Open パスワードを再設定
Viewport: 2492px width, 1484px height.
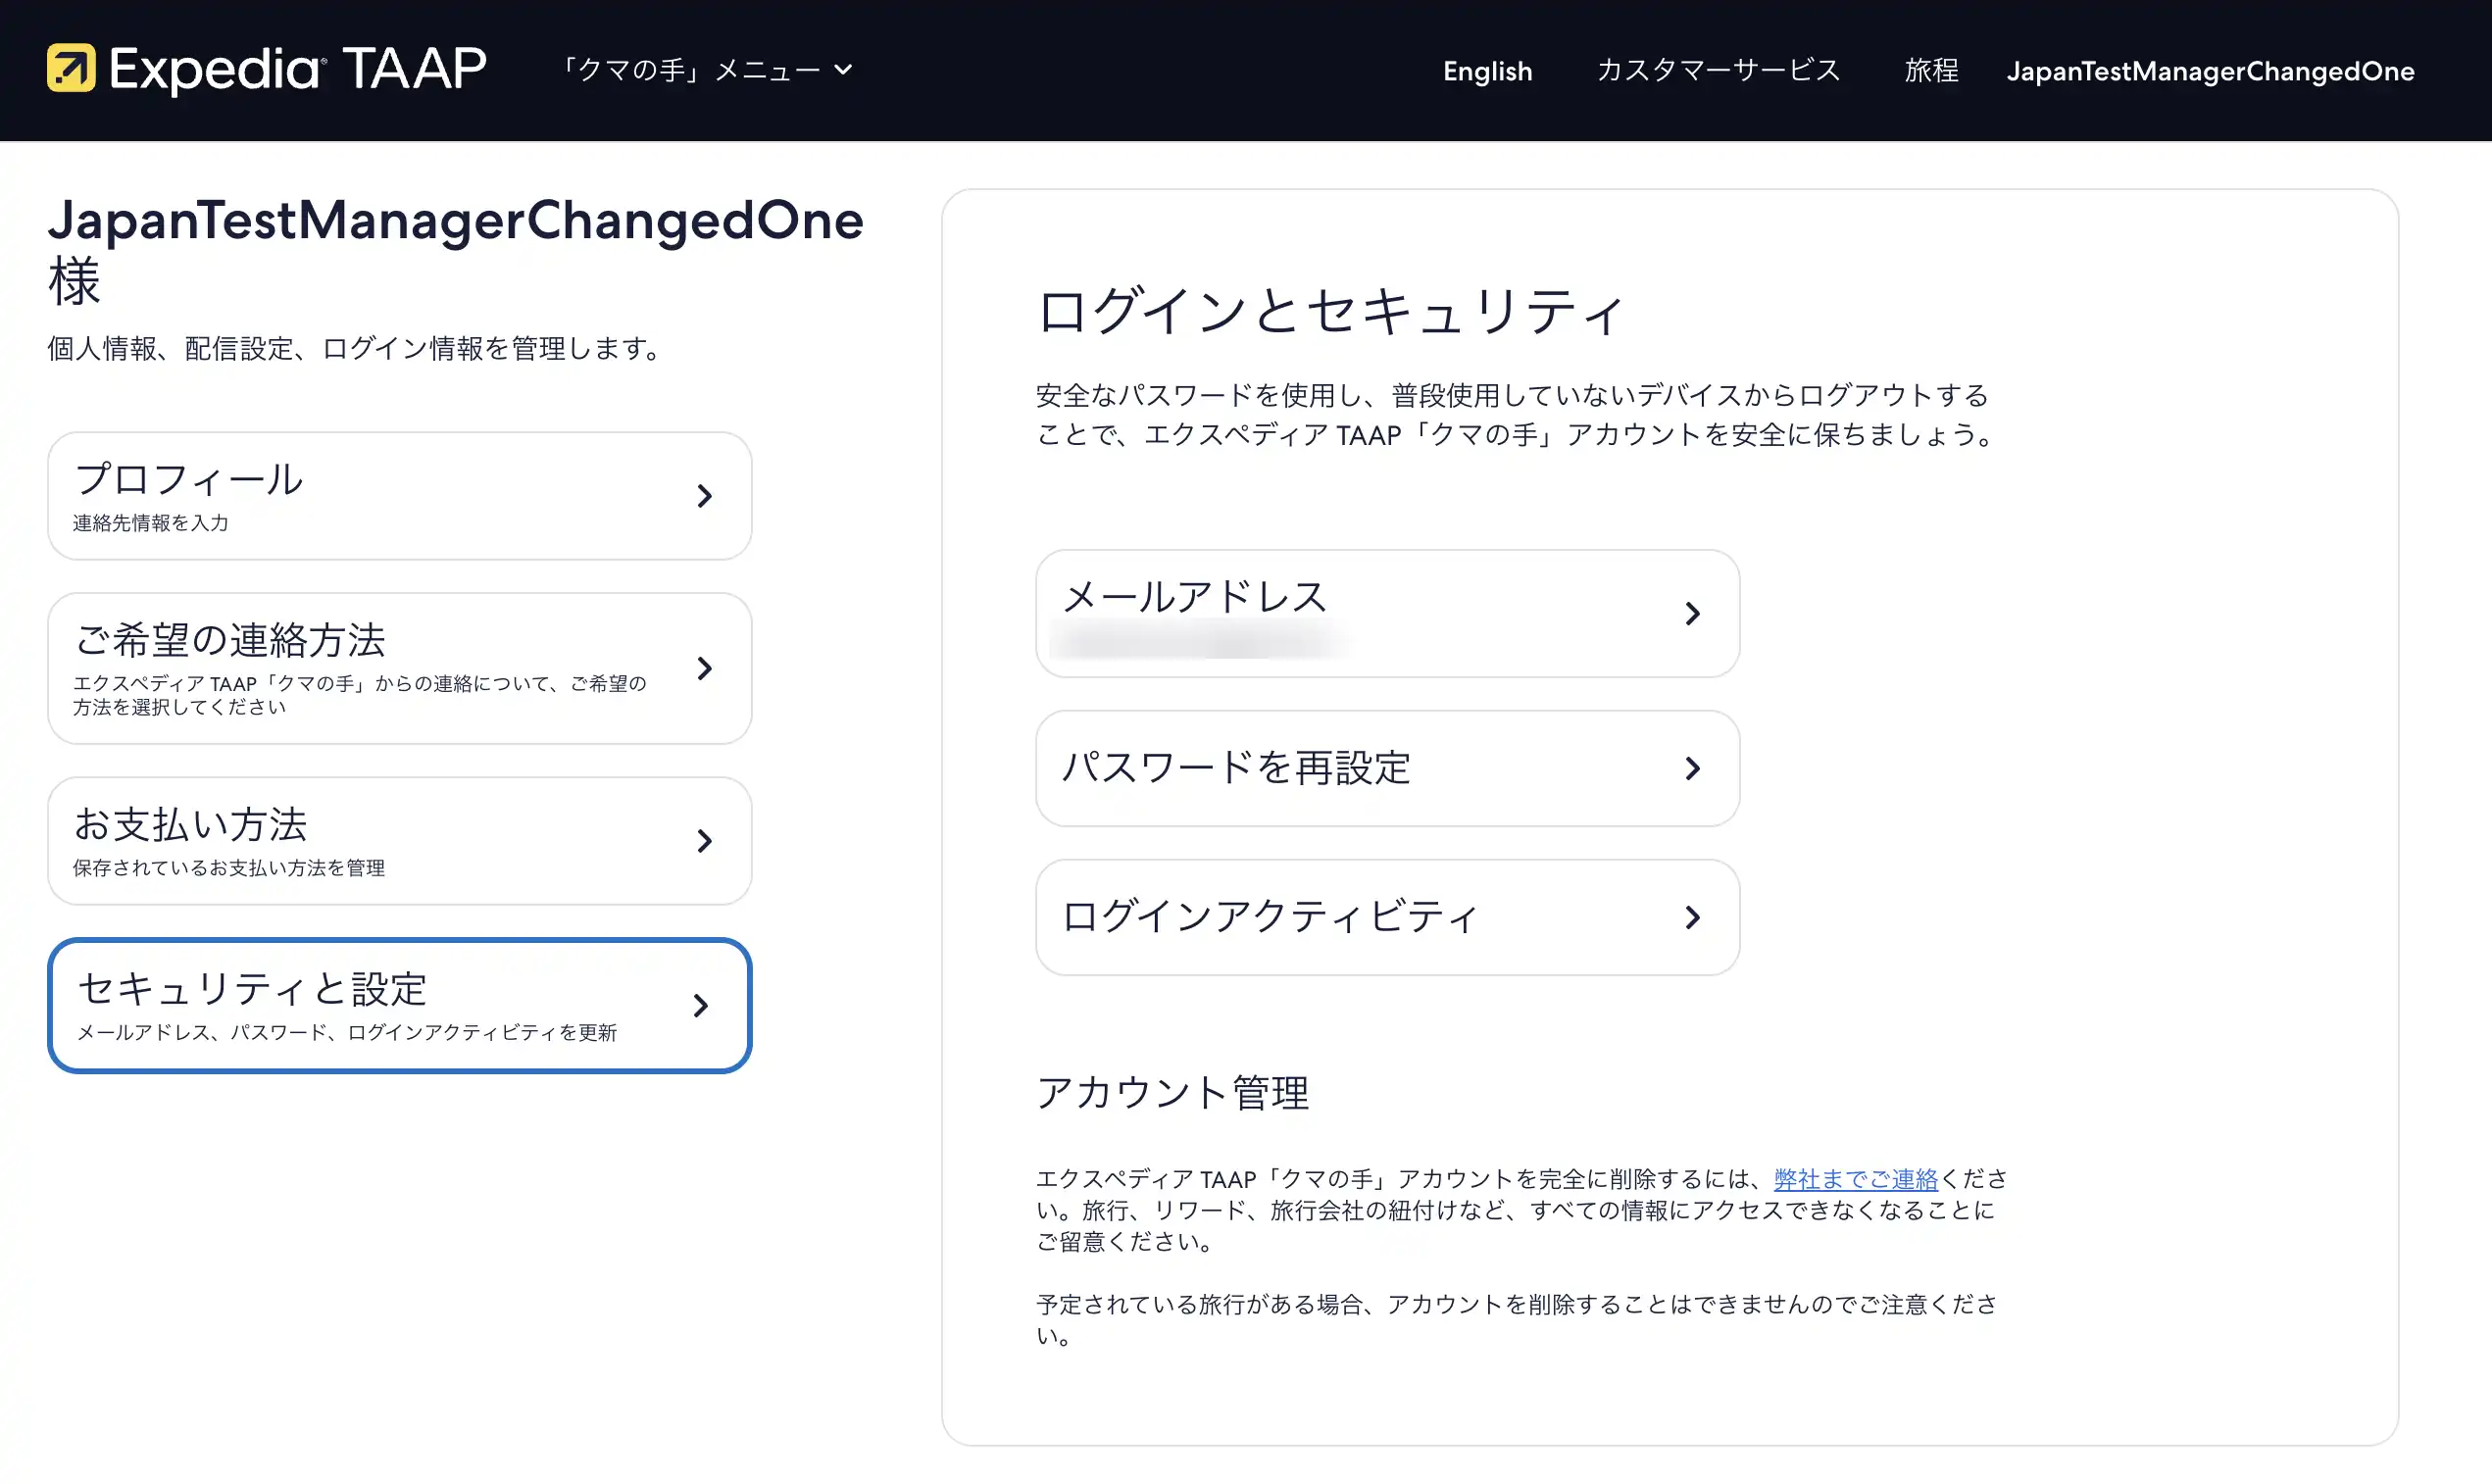(1387, 768)
